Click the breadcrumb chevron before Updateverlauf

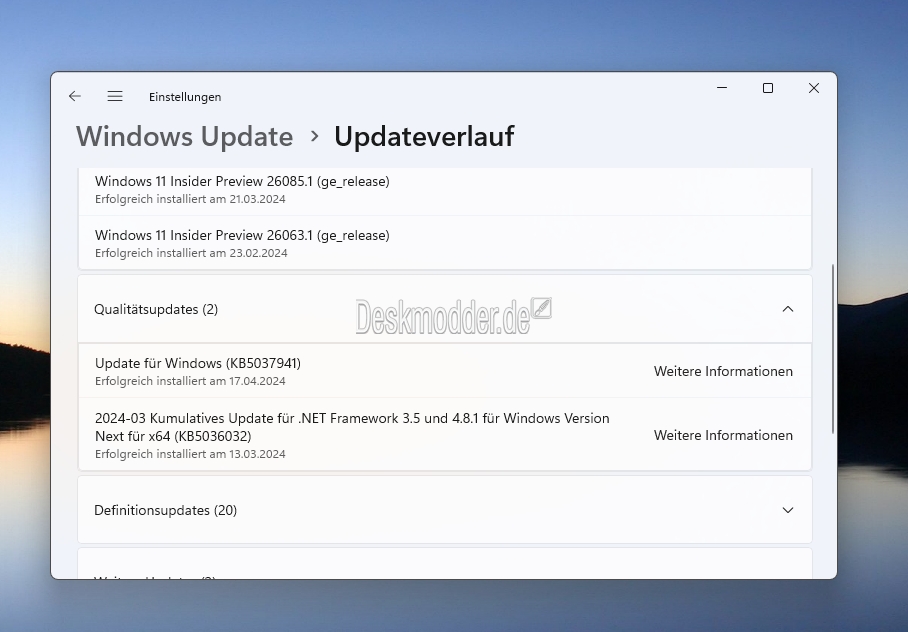pyautogui.click(x=314, y=136)
